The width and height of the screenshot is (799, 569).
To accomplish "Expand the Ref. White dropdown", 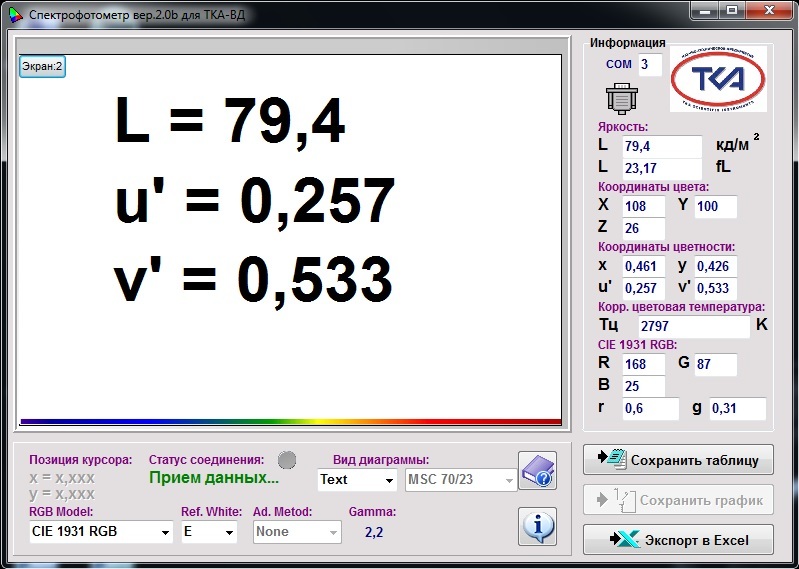I will (x=208, y=532).
